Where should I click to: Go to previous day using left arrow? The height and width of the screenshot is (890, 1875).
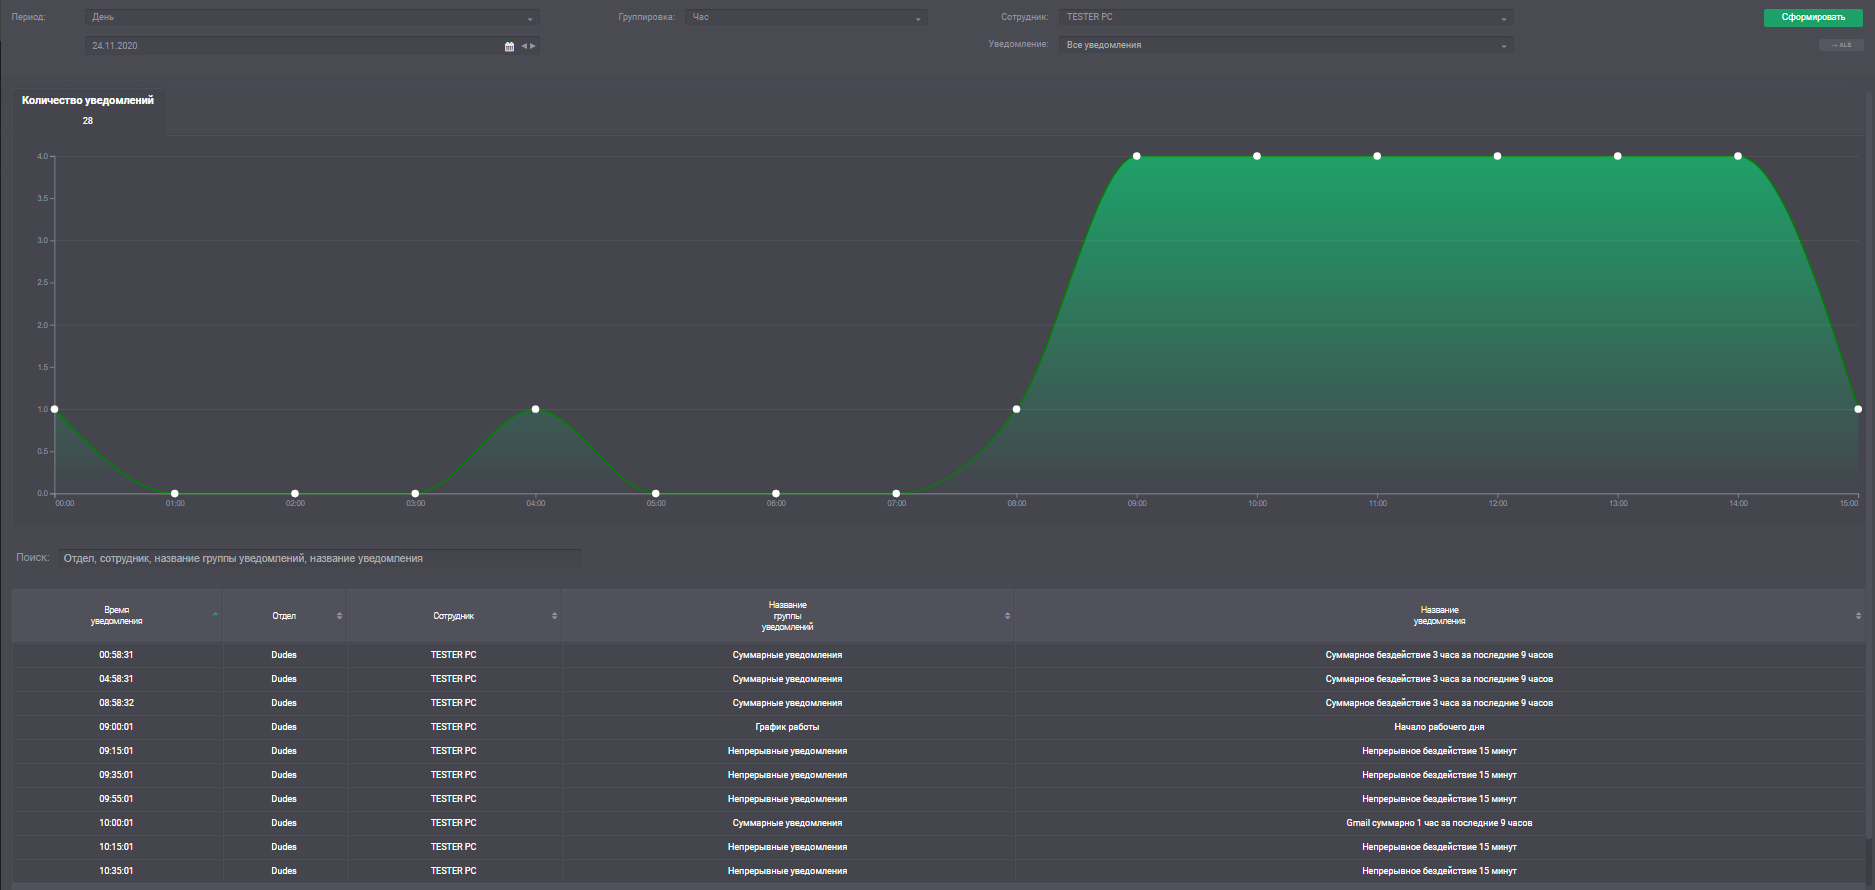click(524, 46)
